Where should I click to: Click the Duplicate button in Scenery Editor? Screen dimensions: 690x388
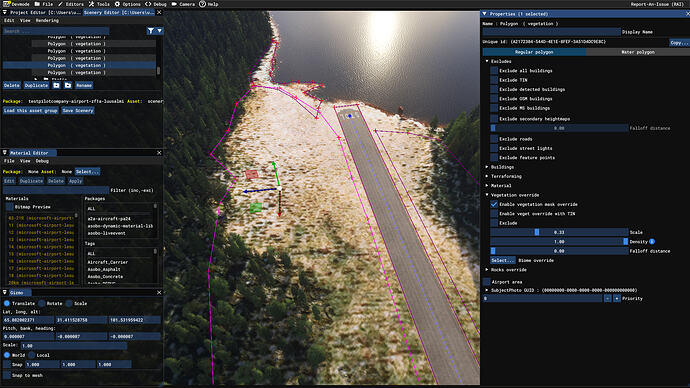point(36,85)
